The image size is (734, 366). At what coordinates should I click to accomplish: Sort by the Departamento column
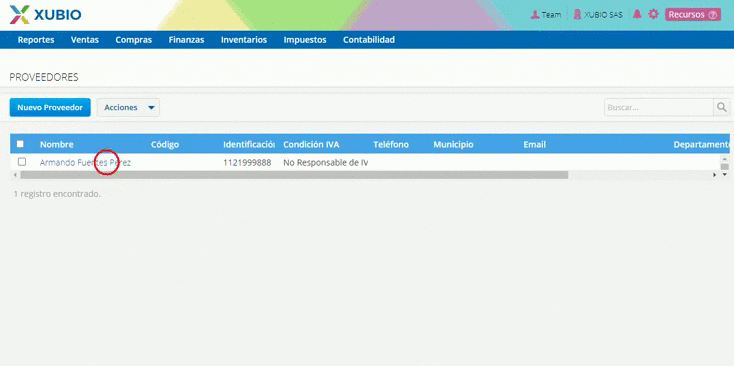pos(701,145)
